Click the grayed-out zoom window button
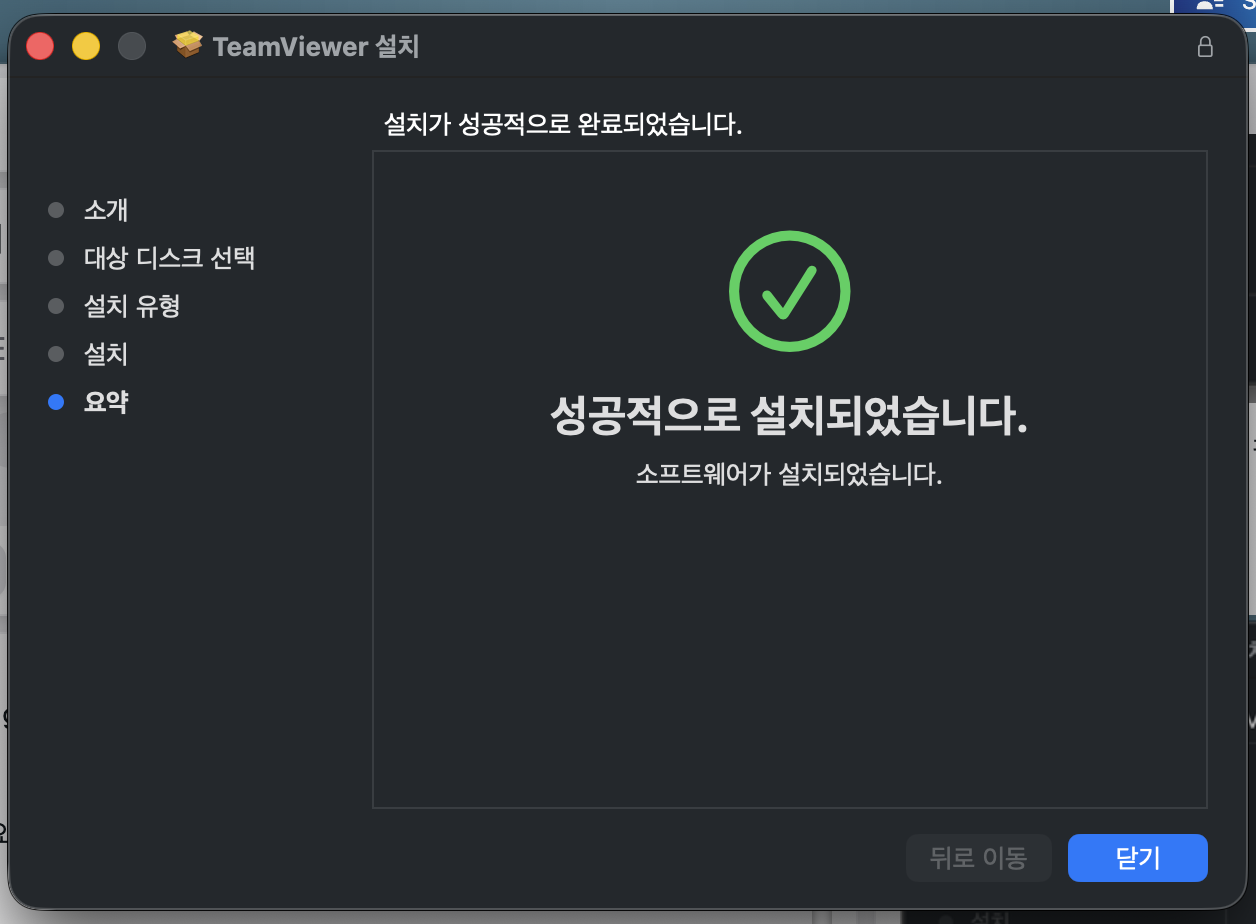 coord(132,46)
